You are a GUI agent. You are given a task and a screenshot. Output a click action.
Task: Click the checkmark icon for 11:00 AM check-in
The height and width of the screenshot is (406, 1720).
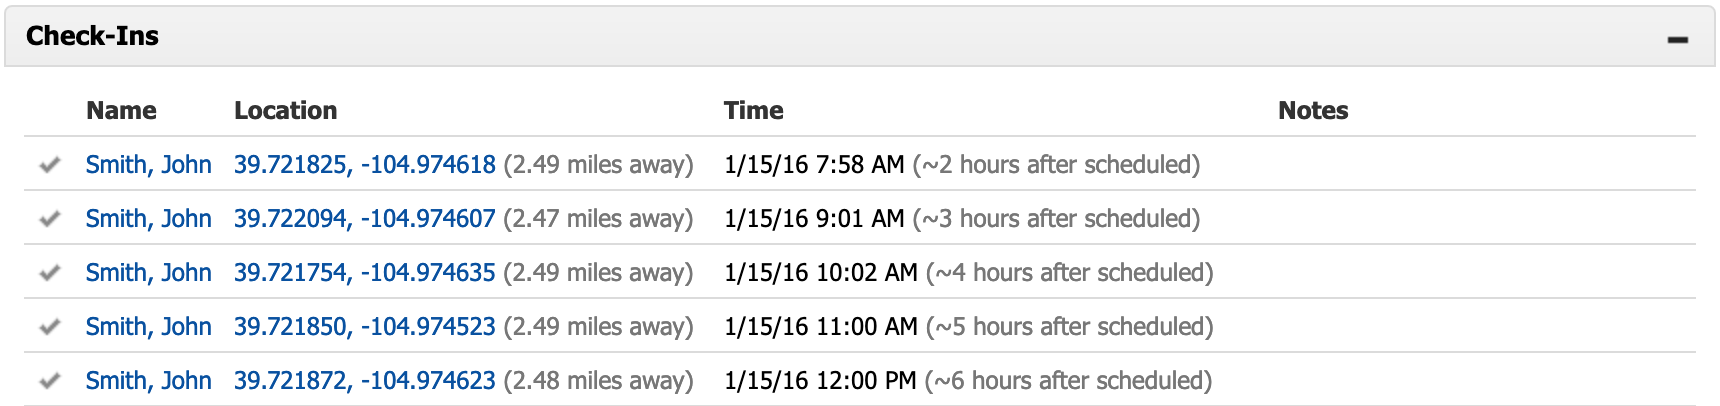[x=50, y=327]
